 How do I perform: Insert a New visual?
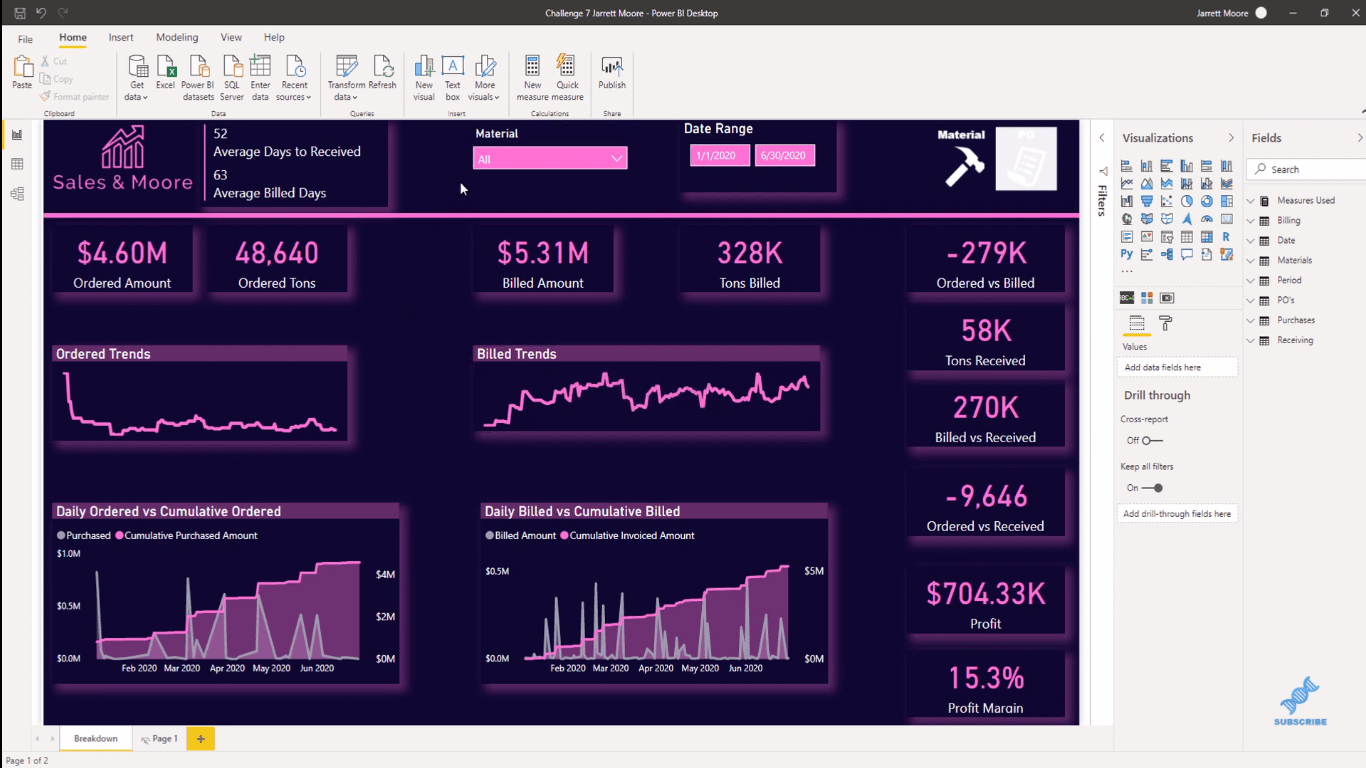point(424,78)
